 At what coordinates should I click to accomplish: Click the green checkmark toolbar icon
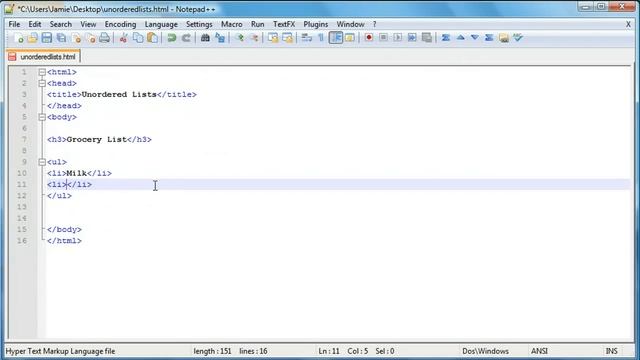pos(518,38)
